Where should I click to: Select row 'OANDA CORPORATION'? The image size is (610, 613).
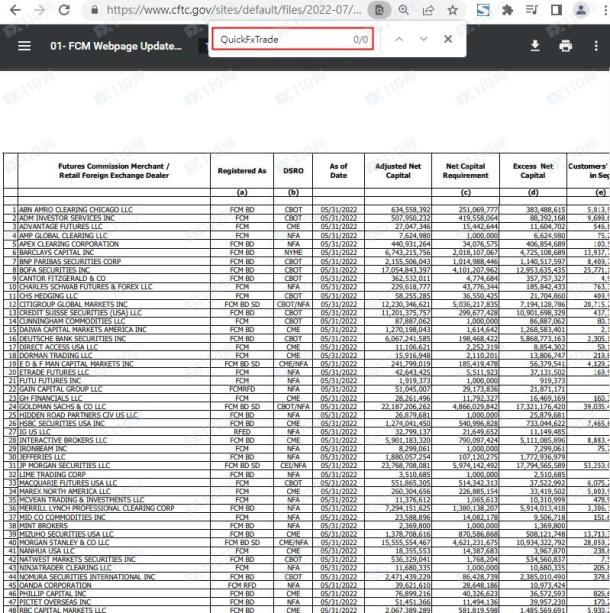click(x=307, y=585)
